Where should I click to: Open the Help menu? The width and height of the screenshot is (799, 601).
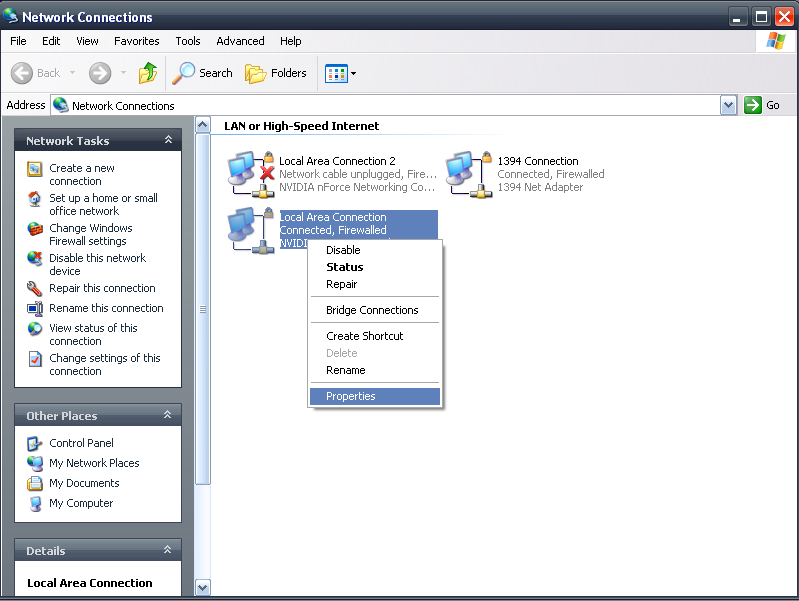click(x=290, y=41)
